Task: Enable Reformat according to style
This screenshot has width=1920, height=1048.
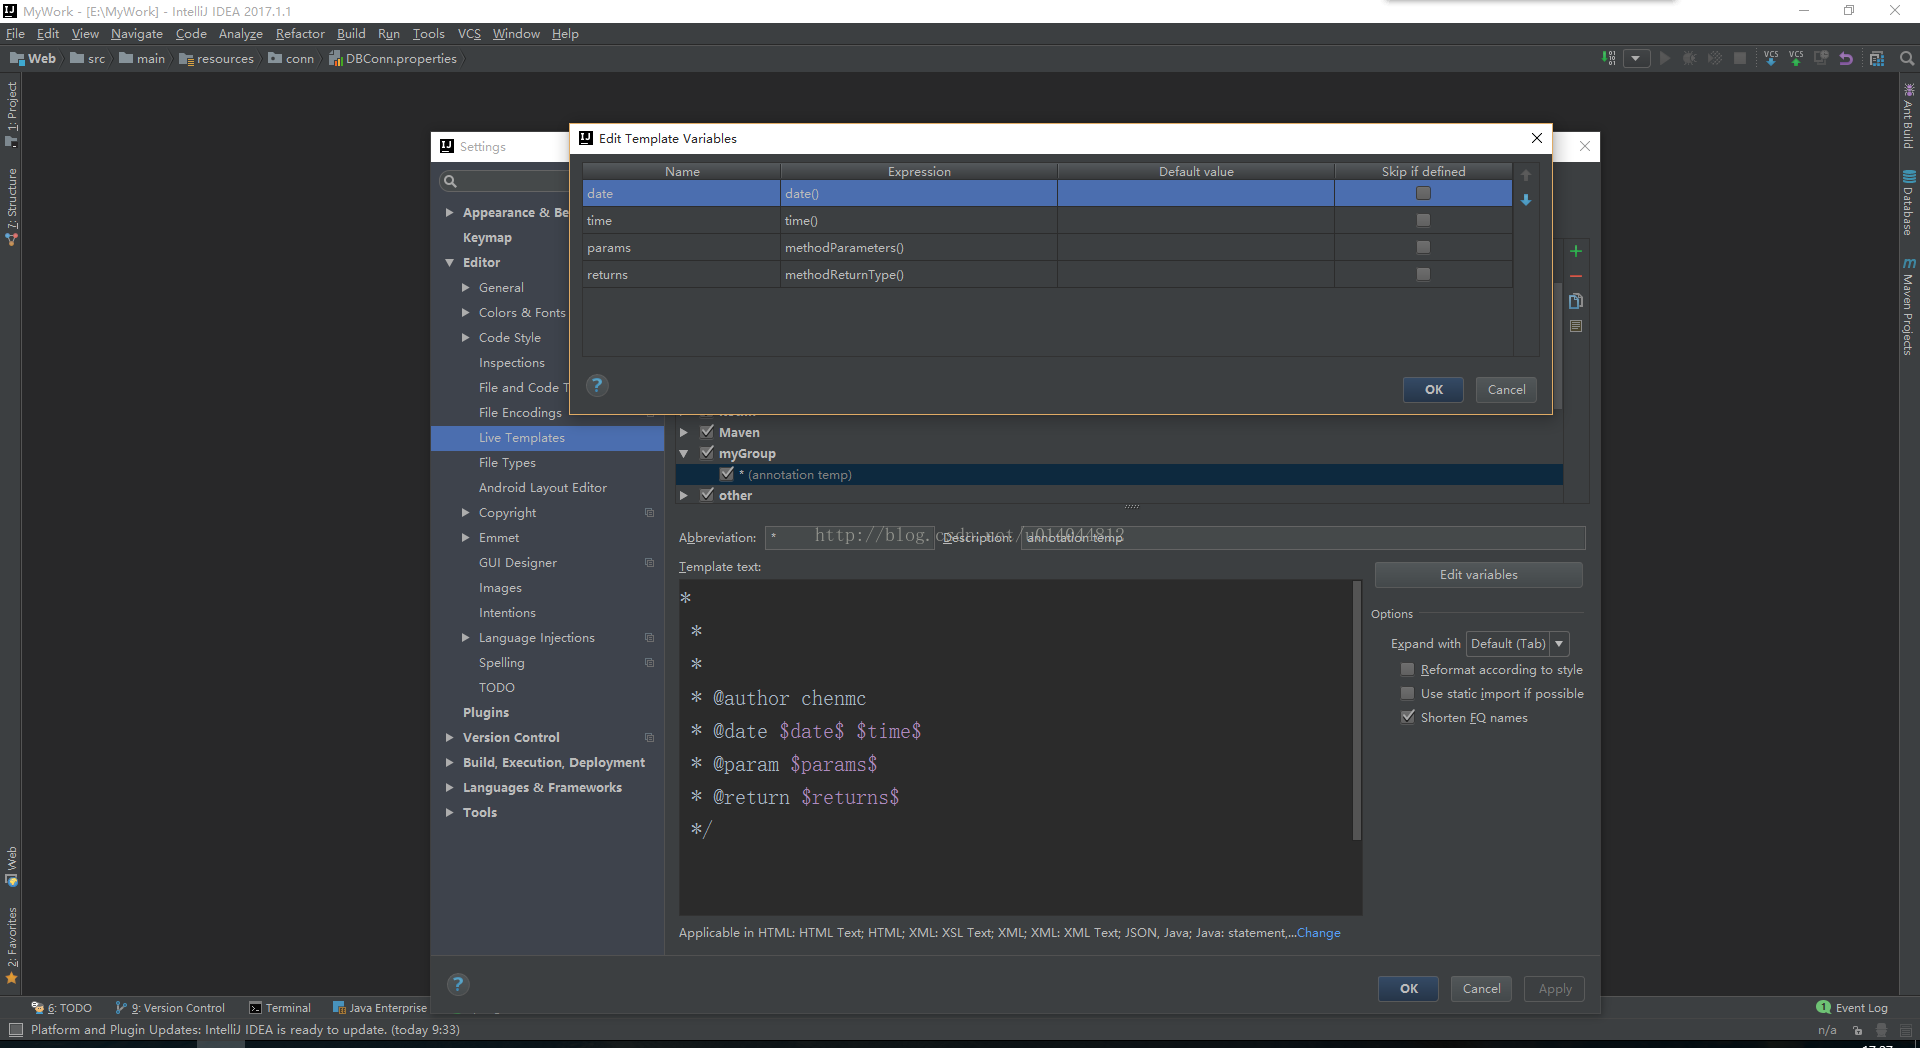Action: (x=1408, y=669)
